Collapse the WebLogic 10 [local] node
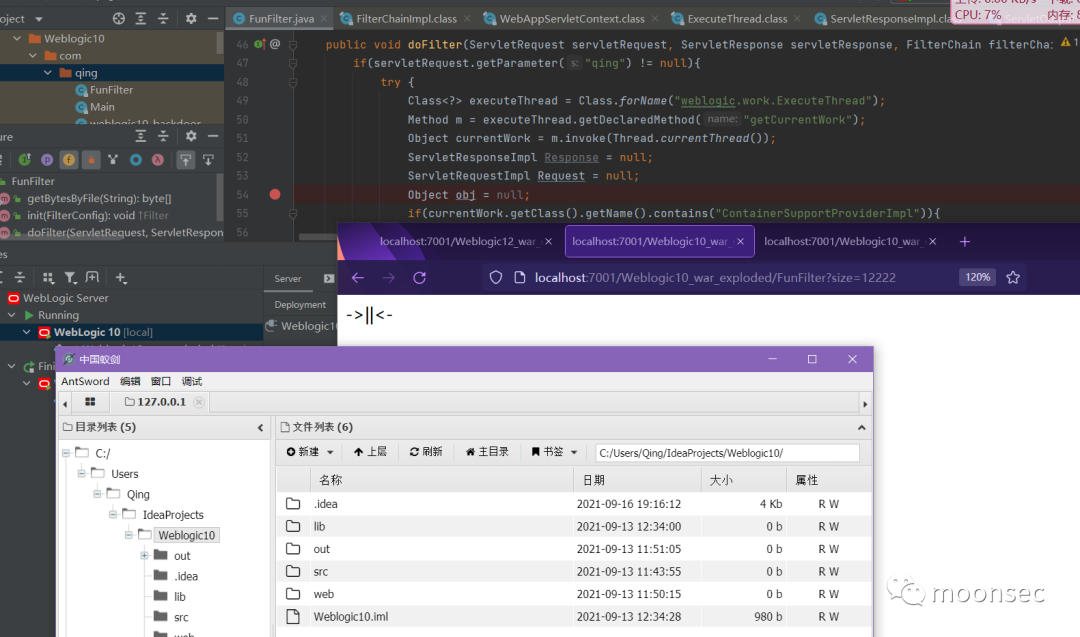1080x637 pixels. click(x=27, y=332)
